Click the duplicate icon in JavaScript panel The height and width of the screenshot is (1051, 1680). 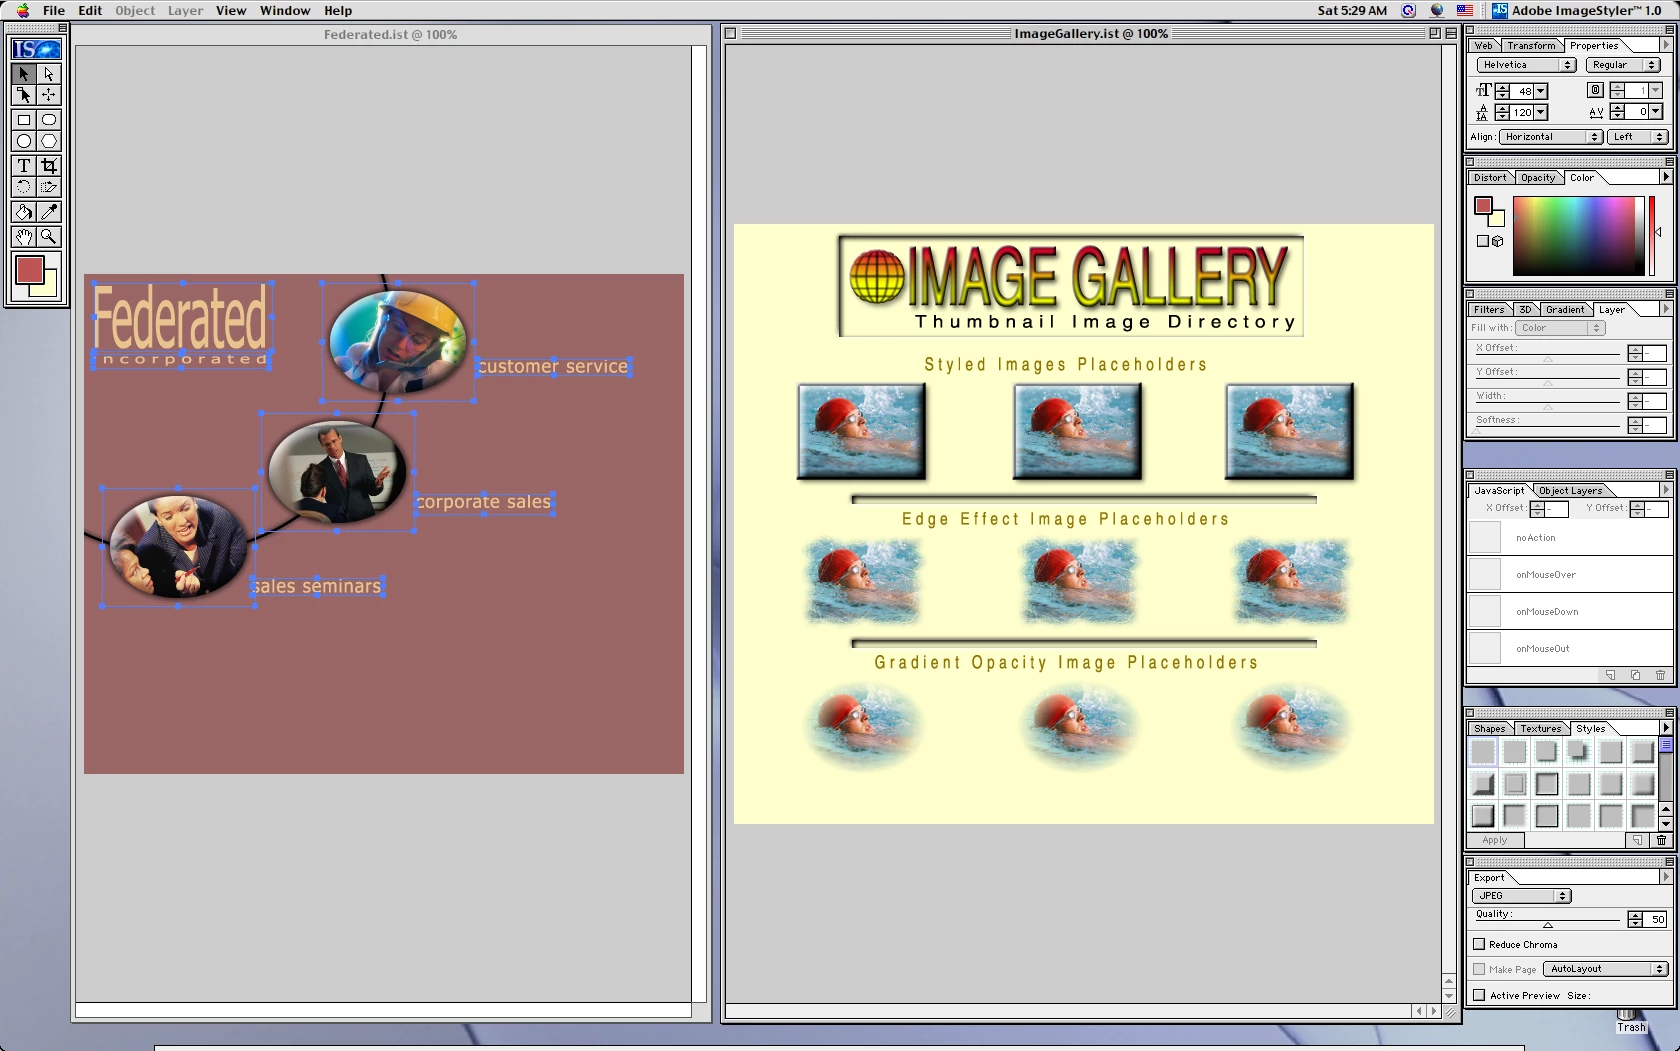pos(1635,675)
